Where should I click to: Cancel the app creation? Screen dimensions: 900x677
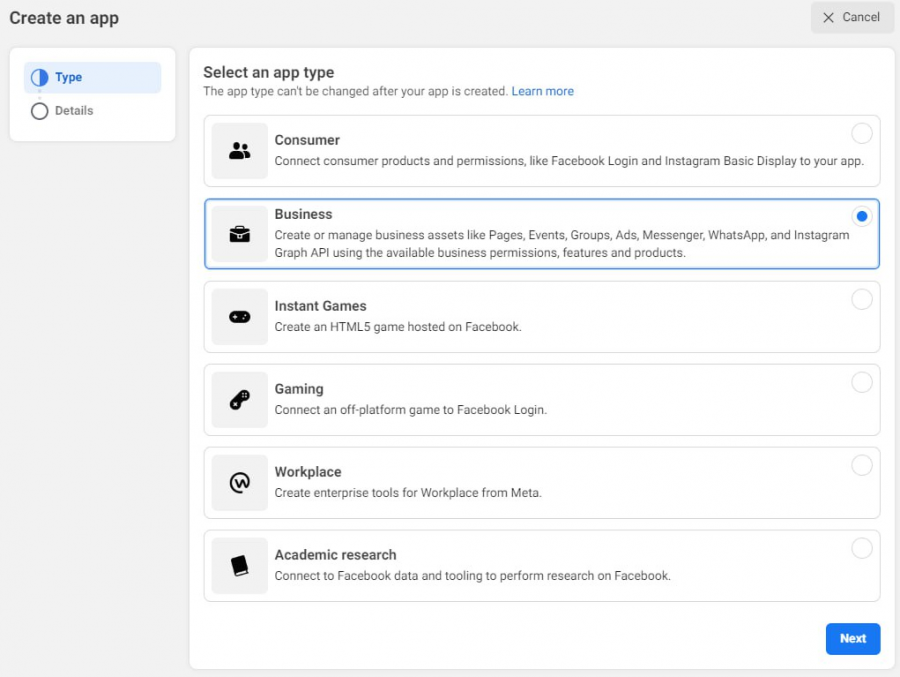(x=852, y=17)
